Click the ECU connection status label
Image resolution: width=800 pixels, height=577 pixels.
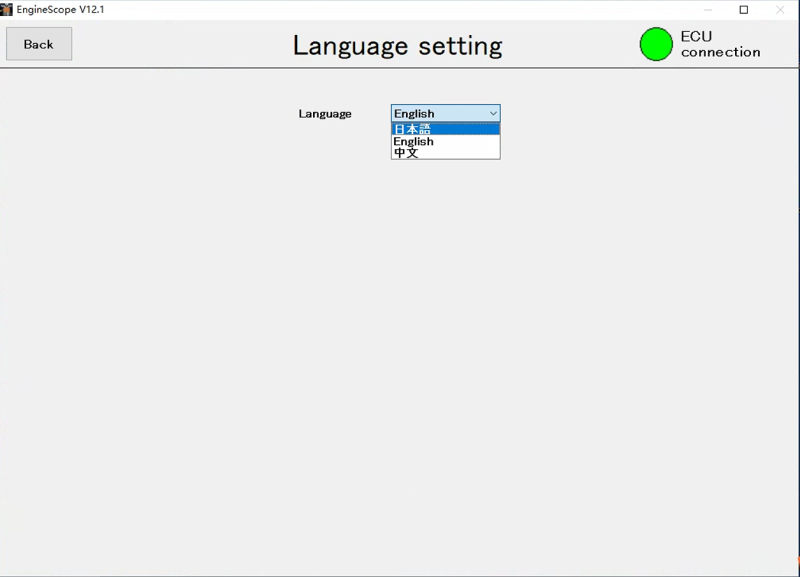(720, 44)
